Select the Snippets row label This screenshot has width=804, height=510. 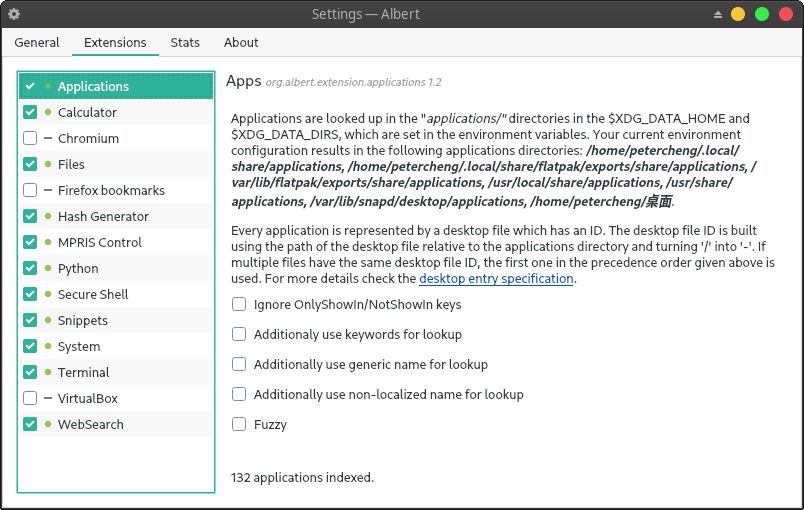pos(83,320)
